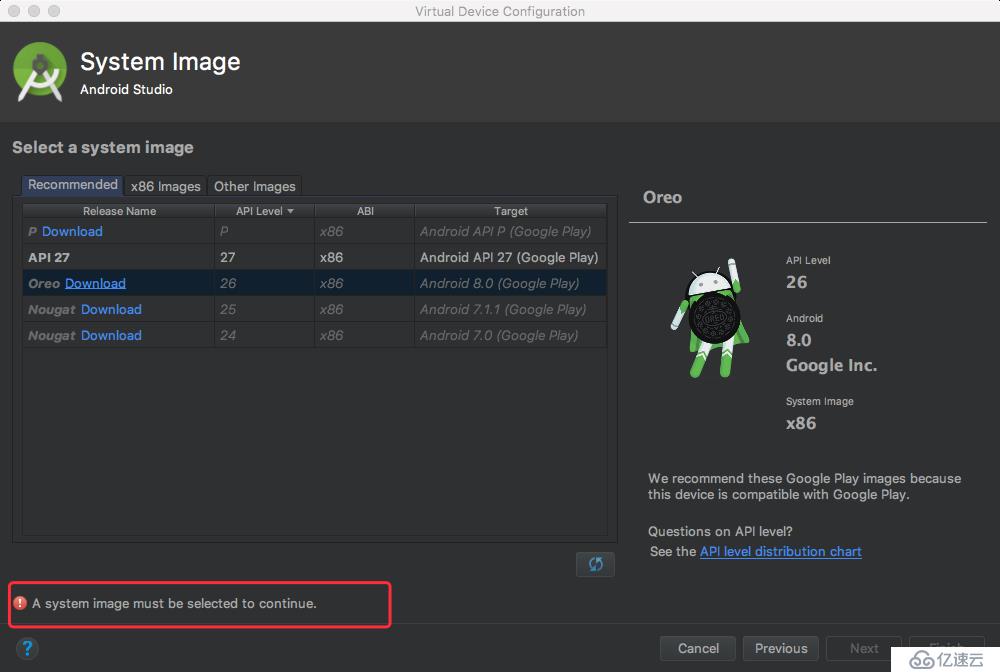The width and height of the screenshot is (1000, 672).
Task: Click the refresh system images icon
Action: (x=595, y=564)
